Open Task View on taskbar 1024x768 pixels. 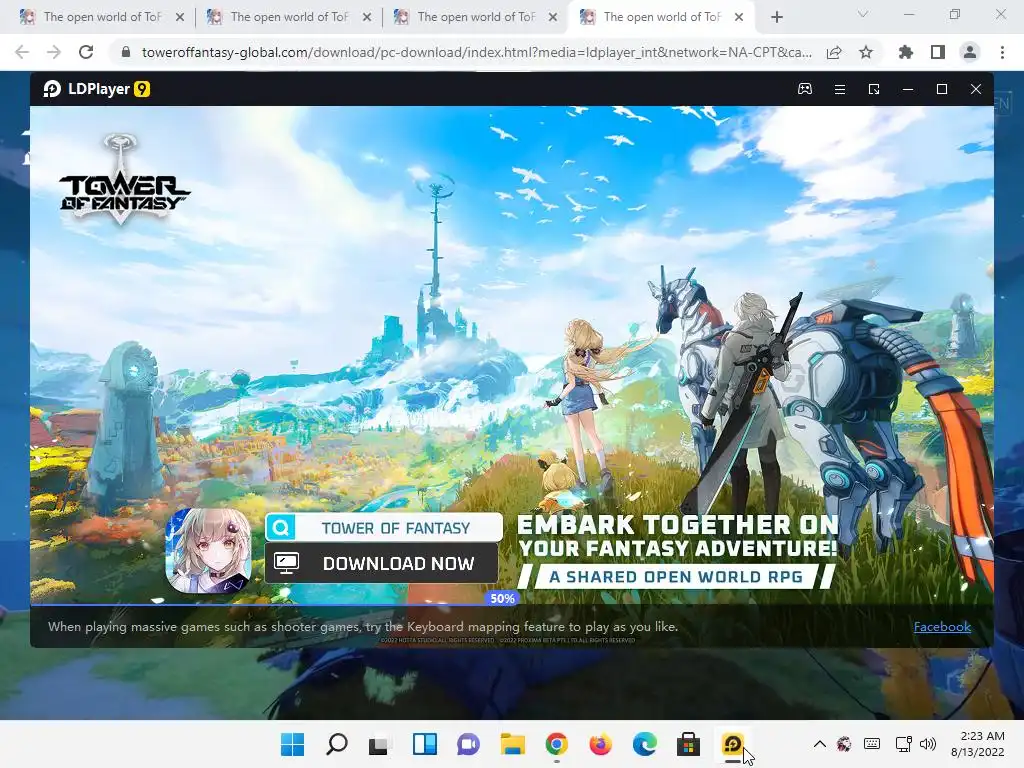380,744
